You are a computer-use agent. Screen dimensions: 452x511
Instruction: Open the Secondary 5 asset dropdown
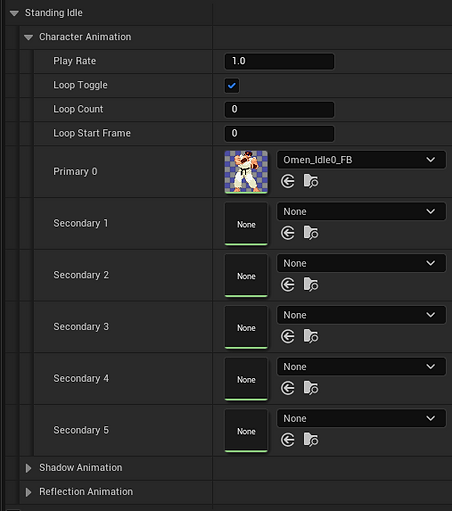(361, 418)
